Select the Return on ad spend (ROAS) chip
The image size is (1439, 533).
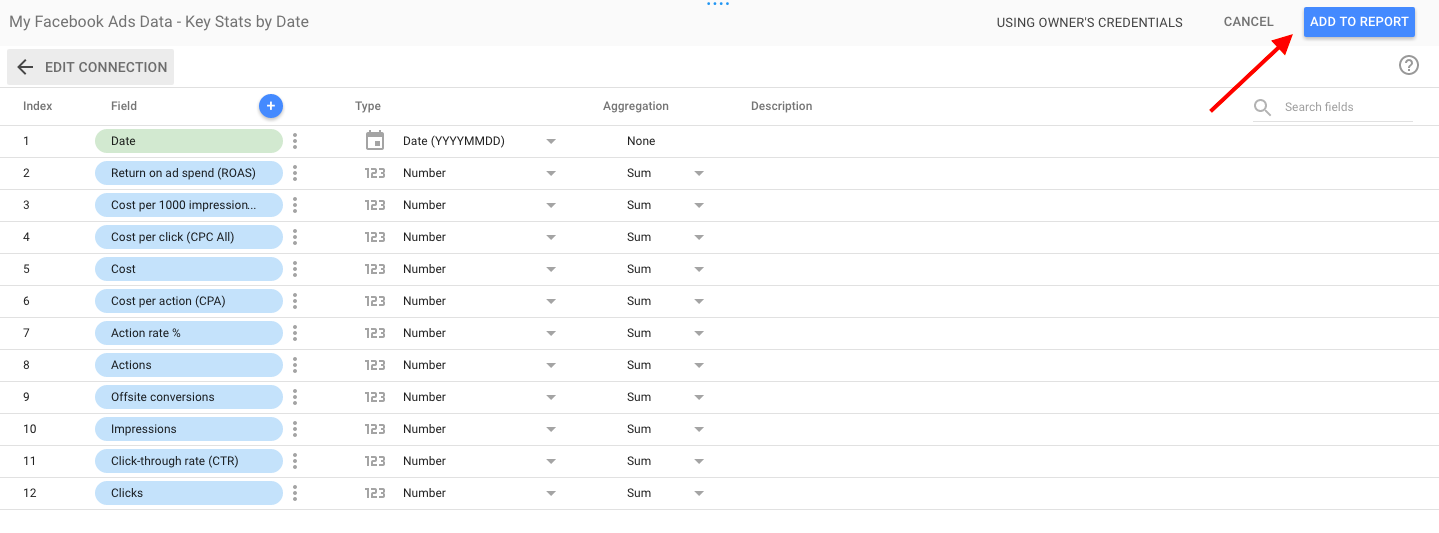point(189,173)
